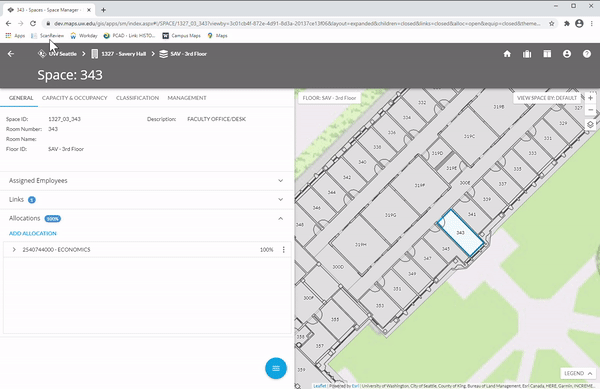The width and height of the screenshot is (600, 389).
Task: Navigate to 1327 - Savery Hall breadcrumb
Action: pyautogui.click(x=119, y=54)
